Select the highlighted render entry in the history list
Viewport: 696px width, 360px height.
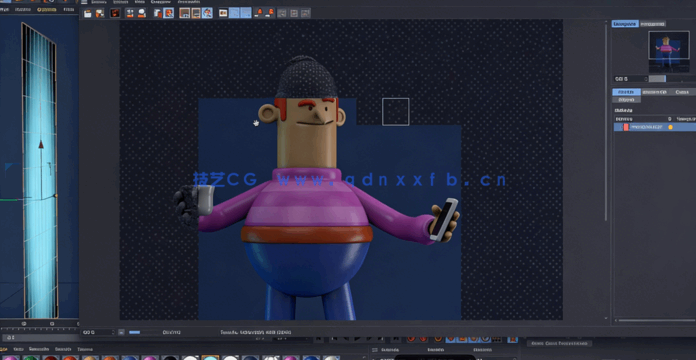pyautogui.click(x=655, y=127)
